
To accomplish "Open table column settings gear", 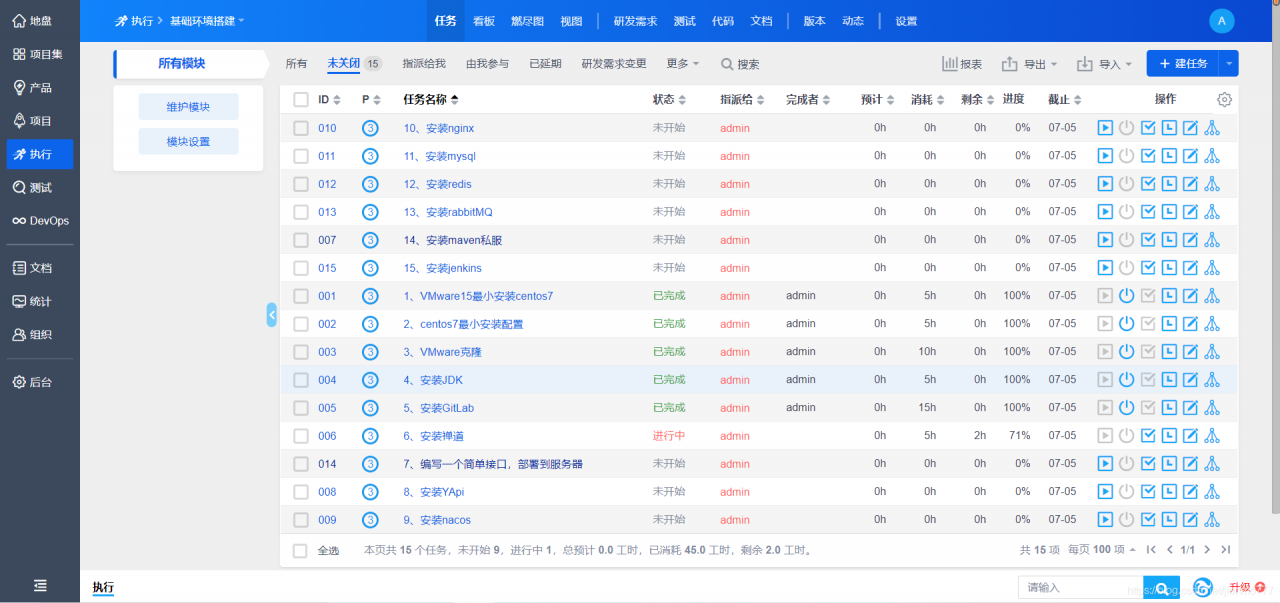I will click(1225, 100).
